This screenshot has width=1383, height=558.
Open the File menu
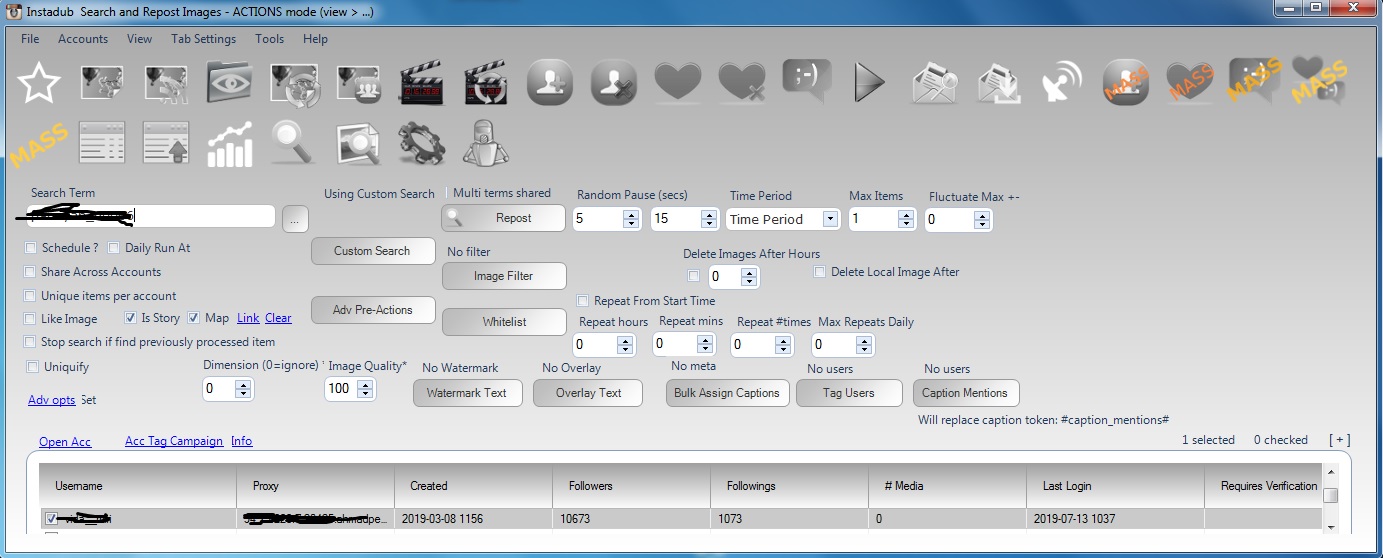(30, 39)
